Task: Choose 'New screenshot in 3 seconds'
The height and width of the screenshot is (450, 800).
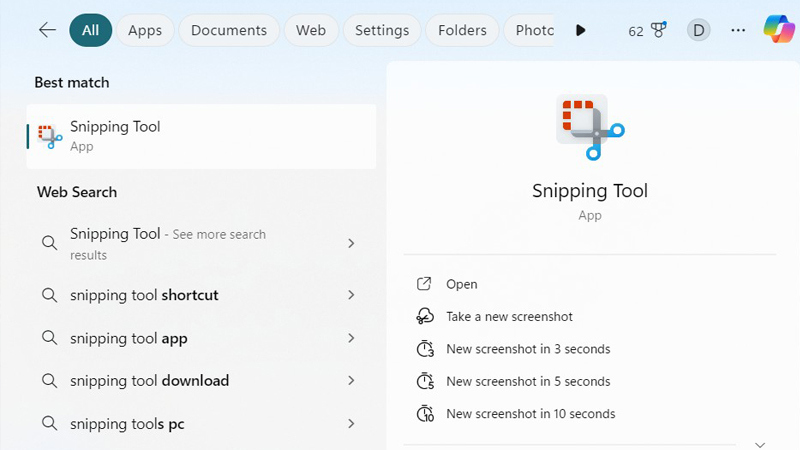Action: (528, 349)
